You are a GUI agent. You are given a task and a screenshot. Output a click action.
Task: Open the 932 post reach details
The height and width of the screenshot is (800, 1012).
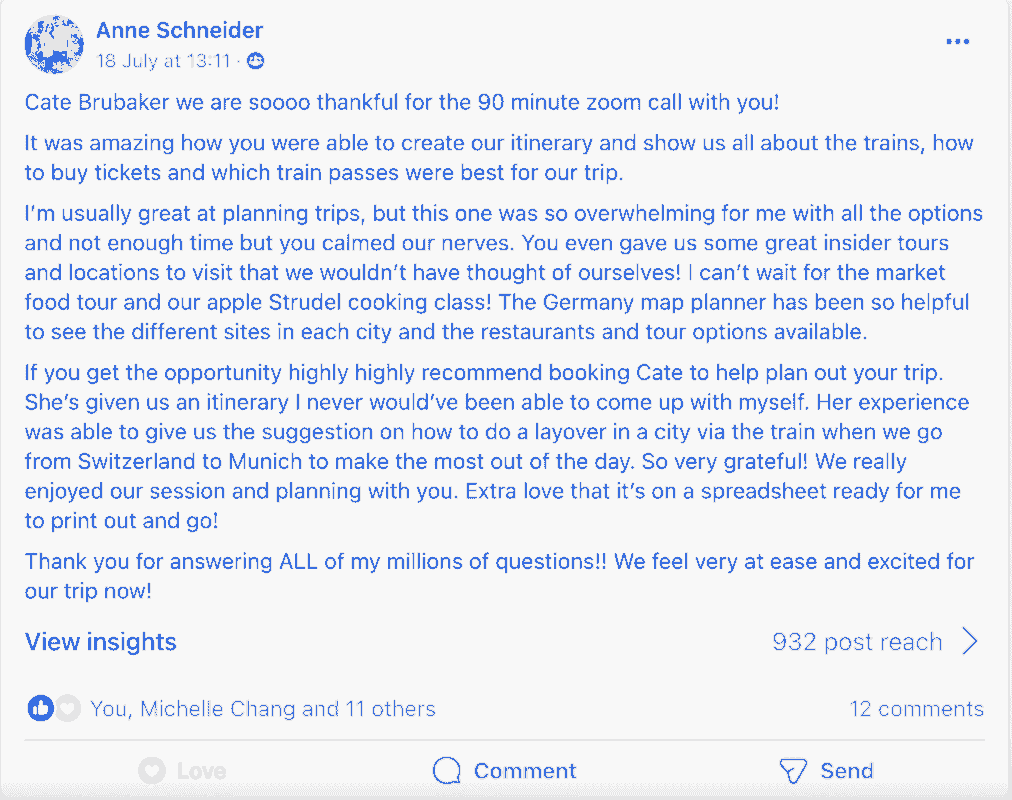(x=857, y=642)
